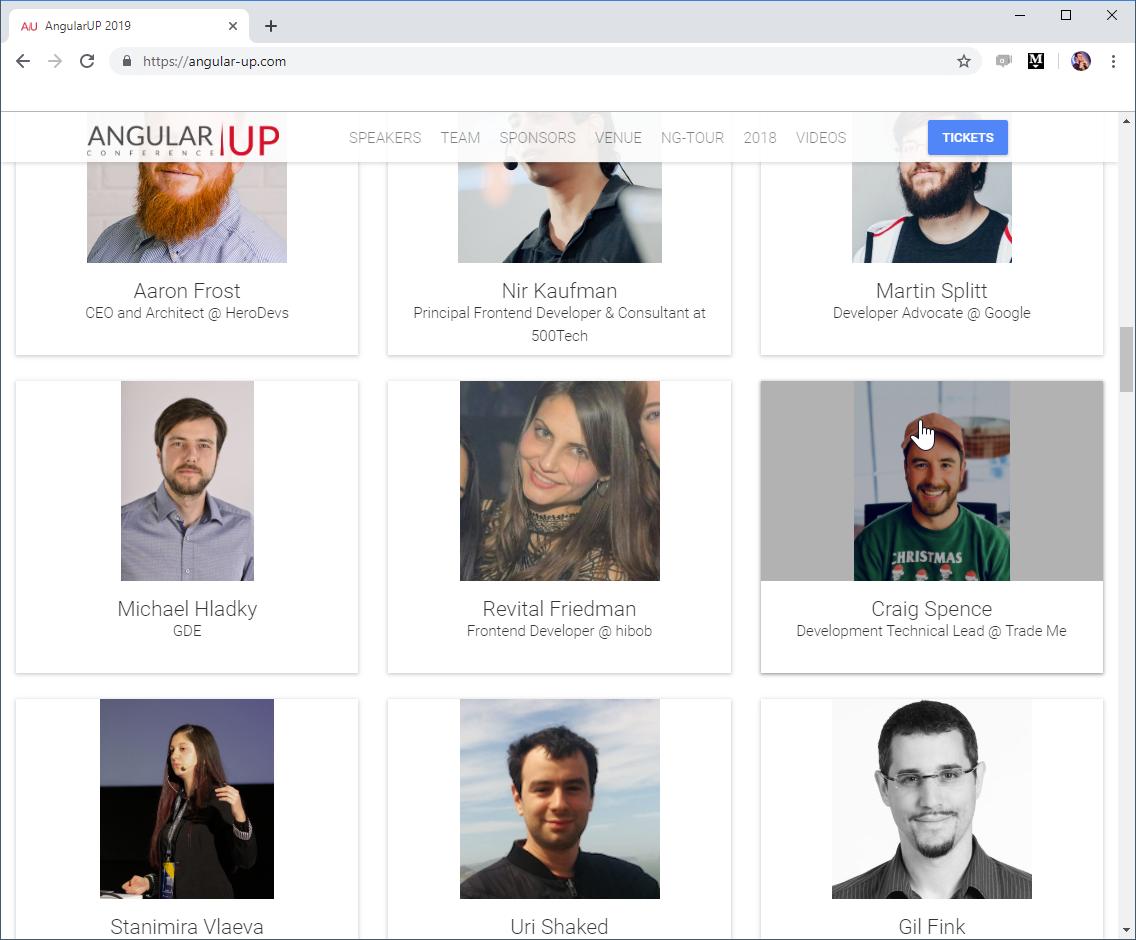Screen dimensions: 1136x940
Task: Open Uri Shaked's photo
Action: pos(560,799)
